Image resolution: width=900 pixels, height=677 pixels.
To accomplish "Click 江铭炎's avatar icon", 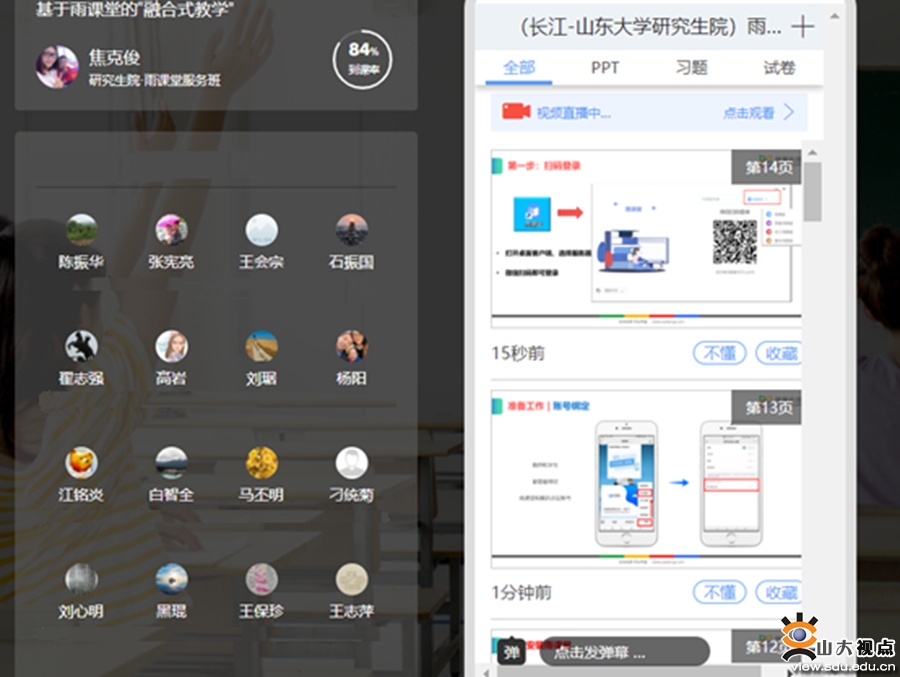I will pyautogui.click(x=81, y=462).
